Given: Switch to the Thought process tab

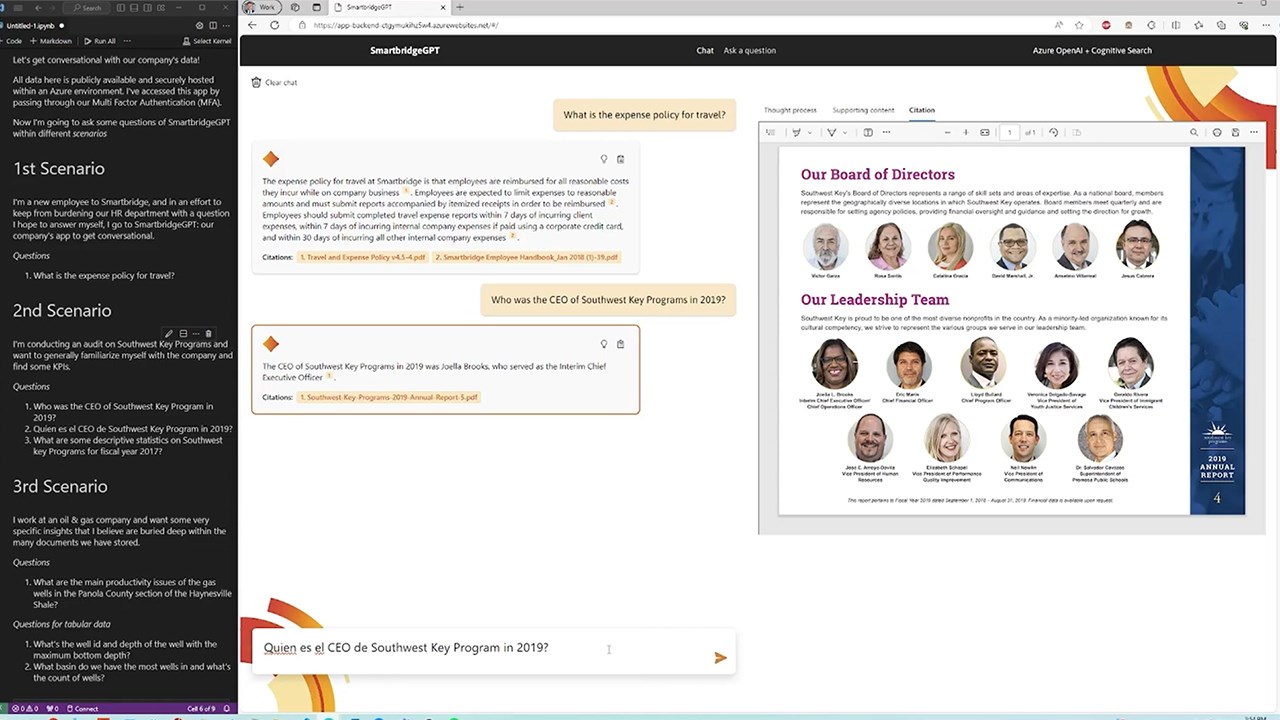Looking at the screenshot, I should tap(790, 110).
